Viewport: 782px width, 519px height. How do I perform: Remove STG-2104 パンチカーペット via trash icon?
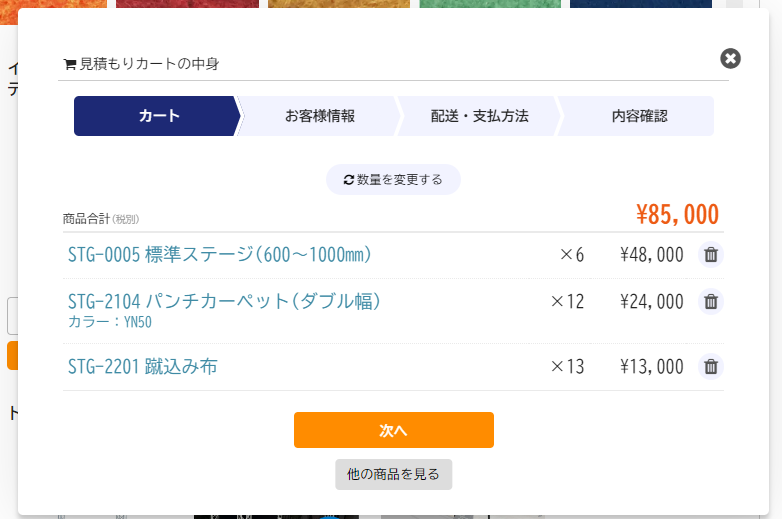coord(711,302)
